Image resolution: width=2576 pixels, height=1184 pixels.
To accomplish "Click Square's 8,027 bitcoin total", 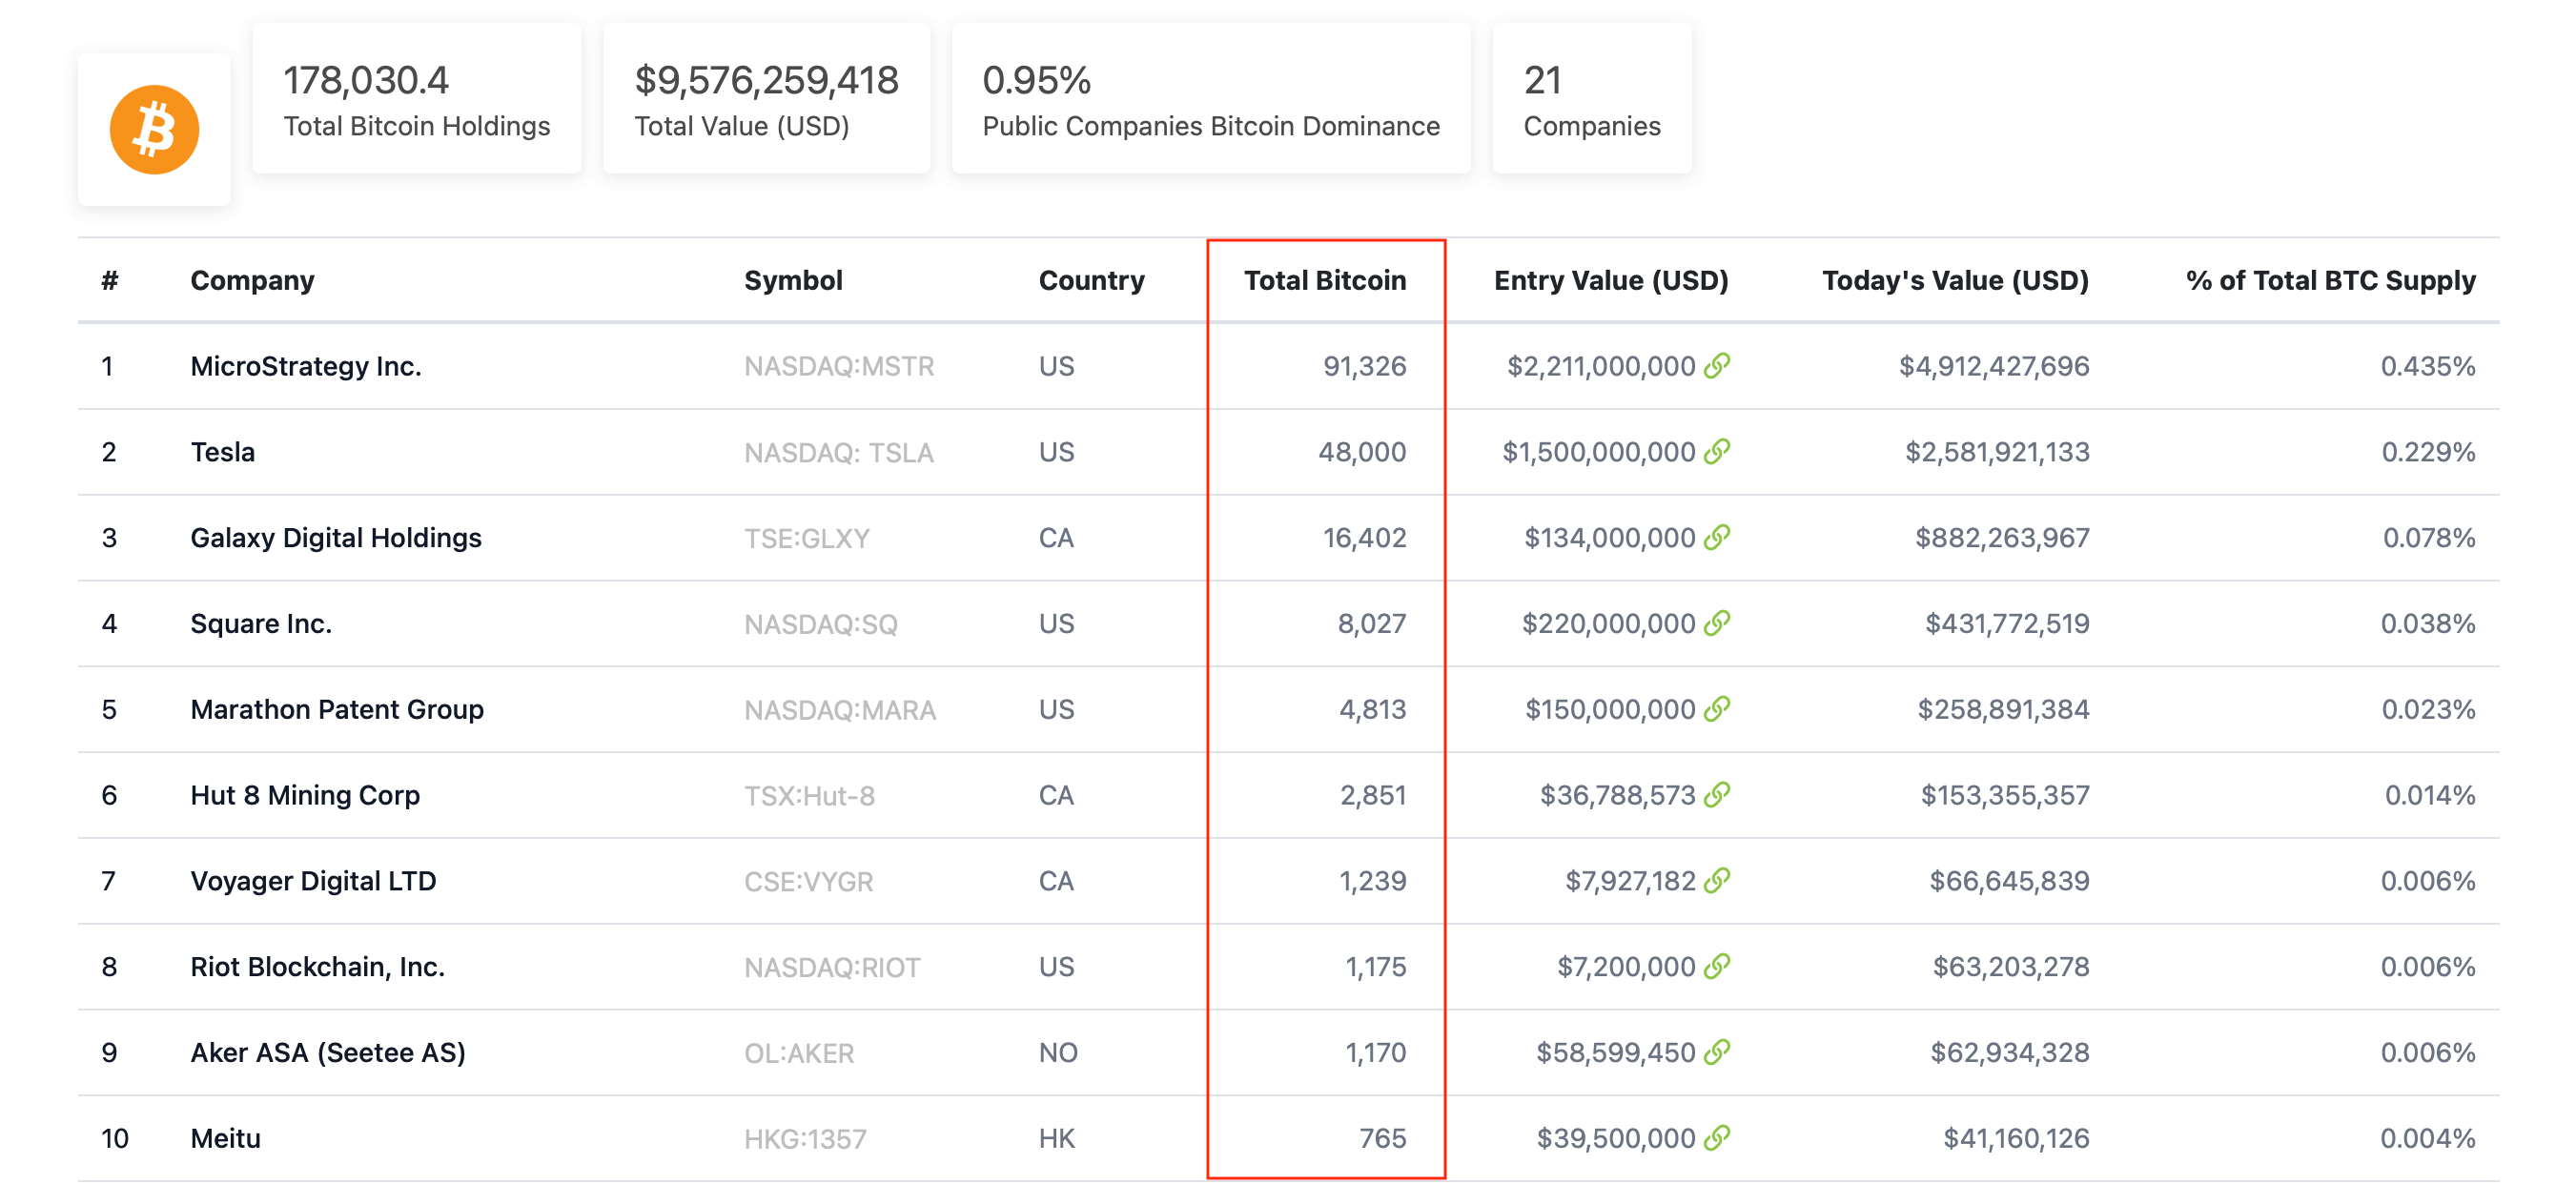I will [x=1371, y=623].
